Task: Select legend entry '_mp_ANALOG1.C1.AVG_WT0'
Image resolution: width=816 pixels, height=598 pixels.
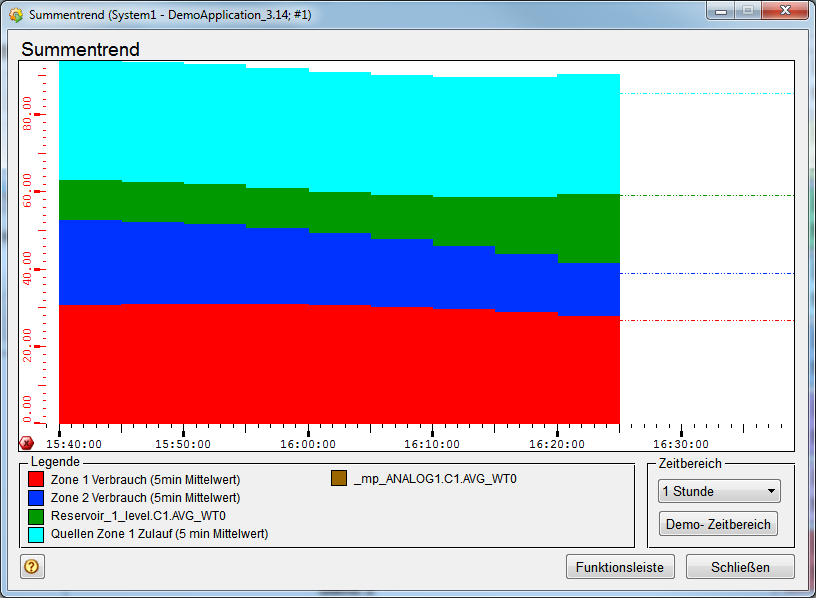Action: tap(435, 479)
